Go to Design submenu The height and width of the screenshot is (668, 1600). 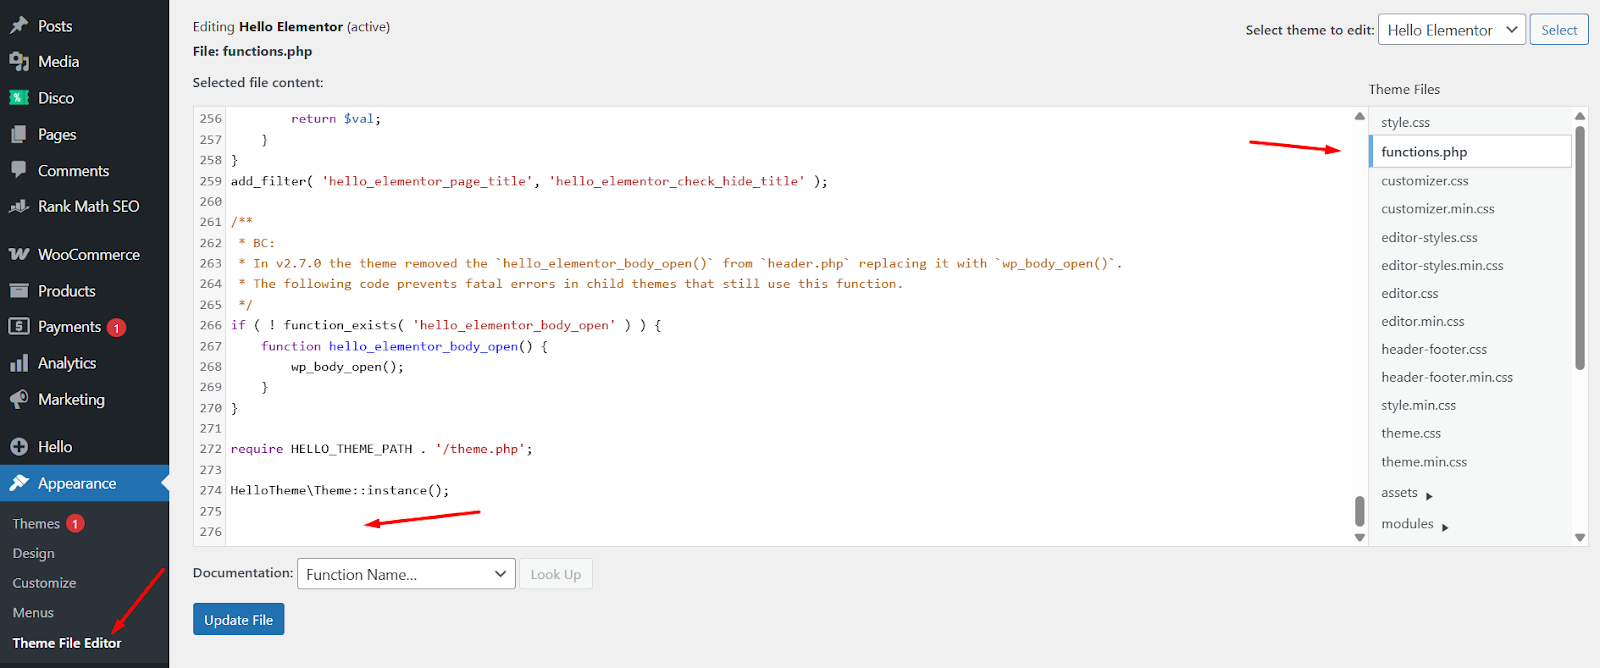(x=33, y=553)
